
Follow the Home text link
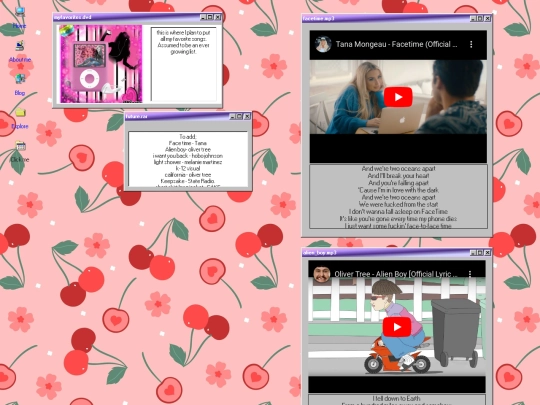tap(19, 25)
